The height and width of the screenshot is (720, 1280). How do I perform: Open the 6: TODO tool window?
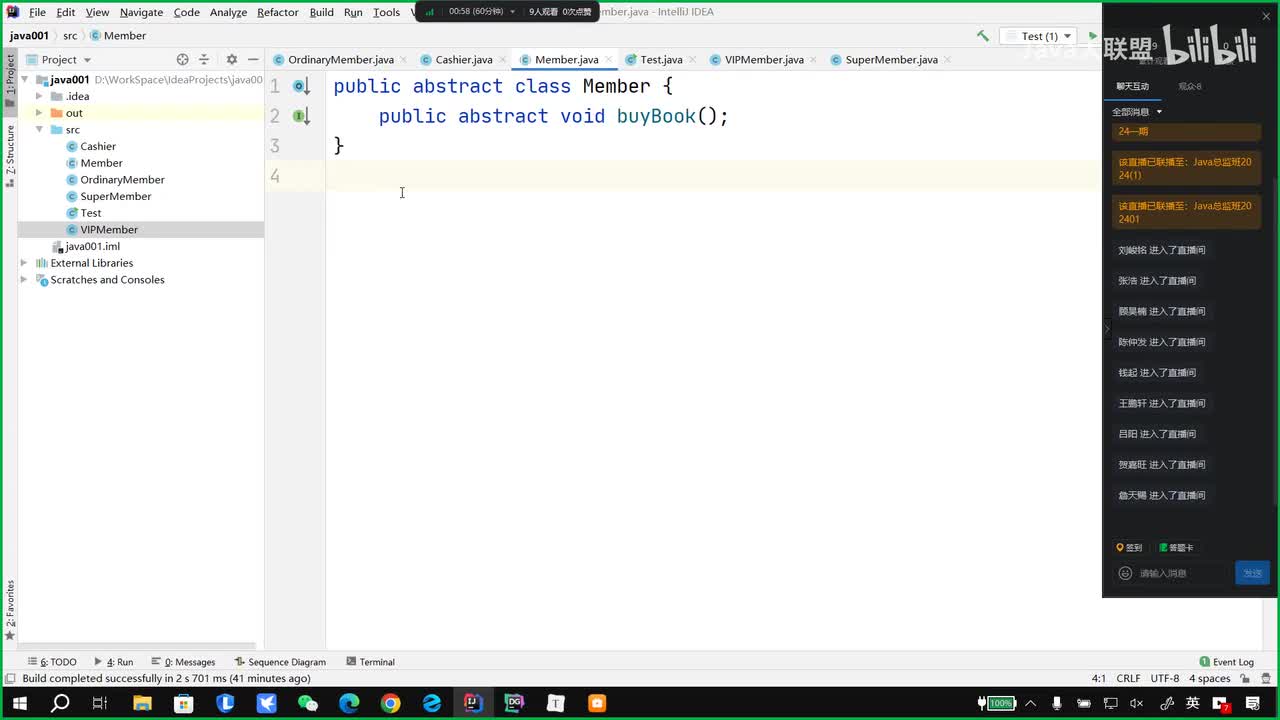coord(52,662)
